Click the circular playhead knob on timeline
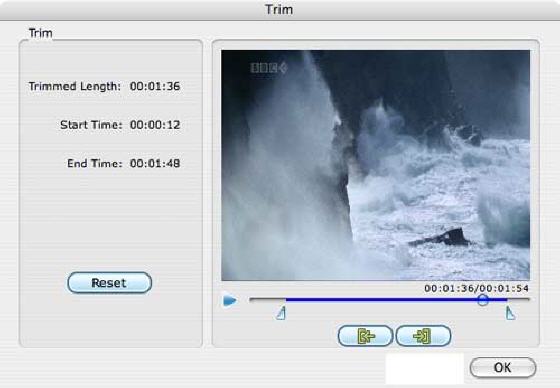Viewport: 560px width, 388px height. click(x=482, y=300)
